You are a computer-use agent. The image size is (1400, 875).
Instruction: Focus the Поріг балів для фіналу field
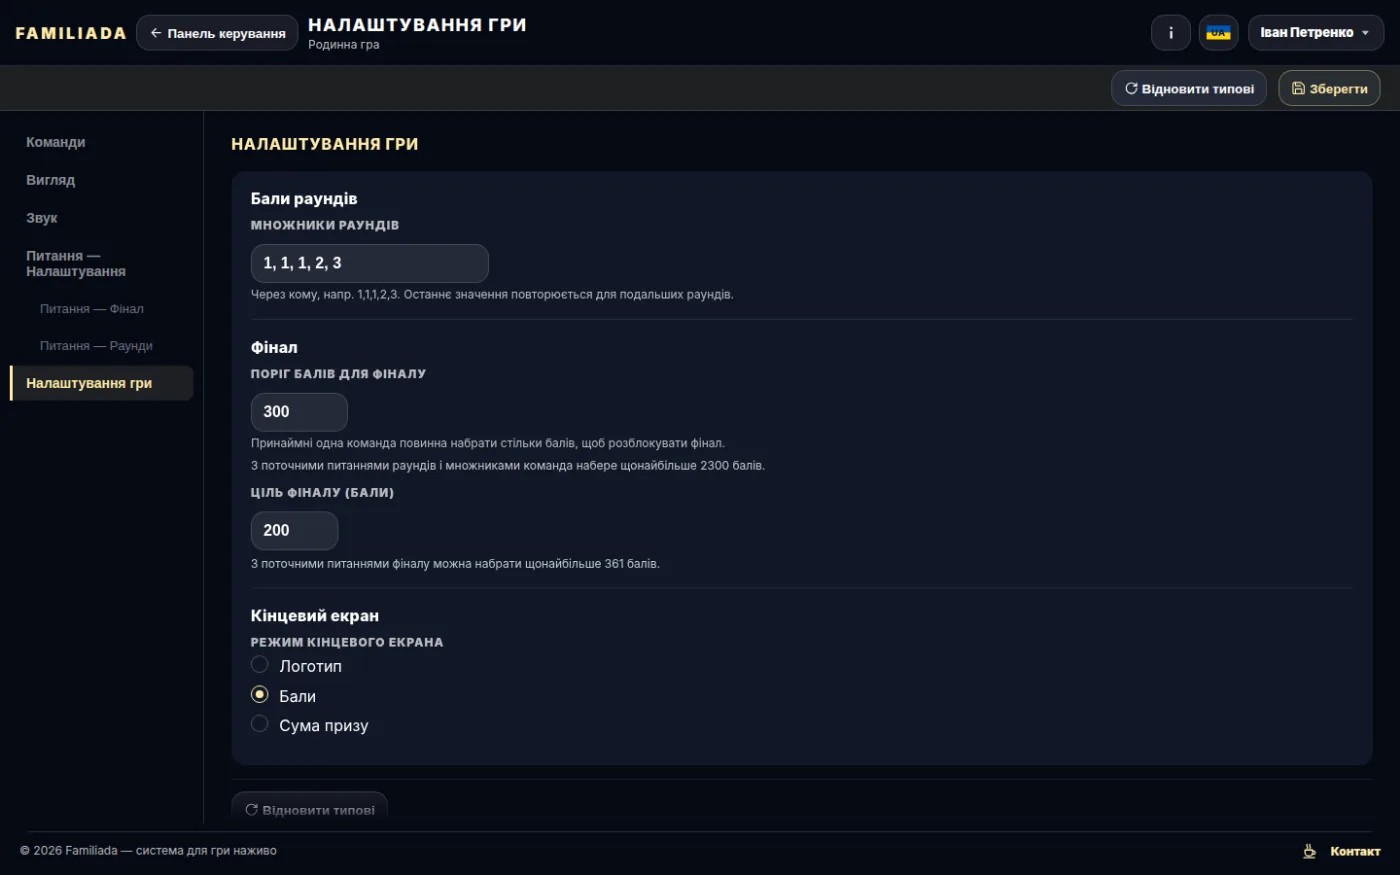coord(299,412)
